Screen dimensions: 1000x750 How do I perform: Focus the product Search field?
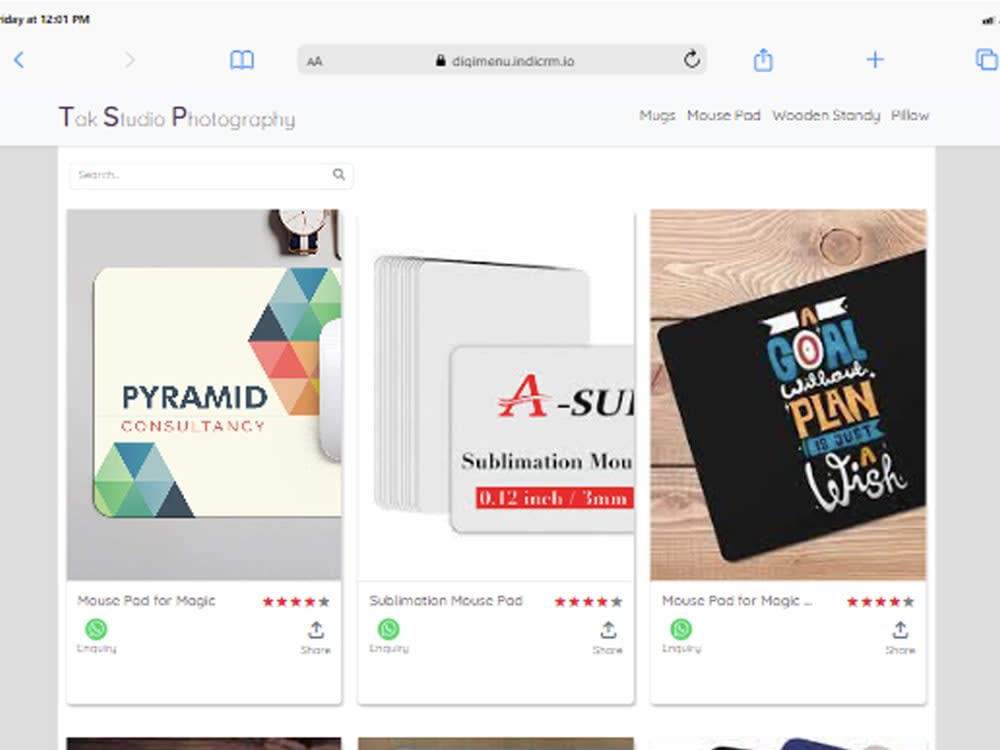click(x=211, y=175)
